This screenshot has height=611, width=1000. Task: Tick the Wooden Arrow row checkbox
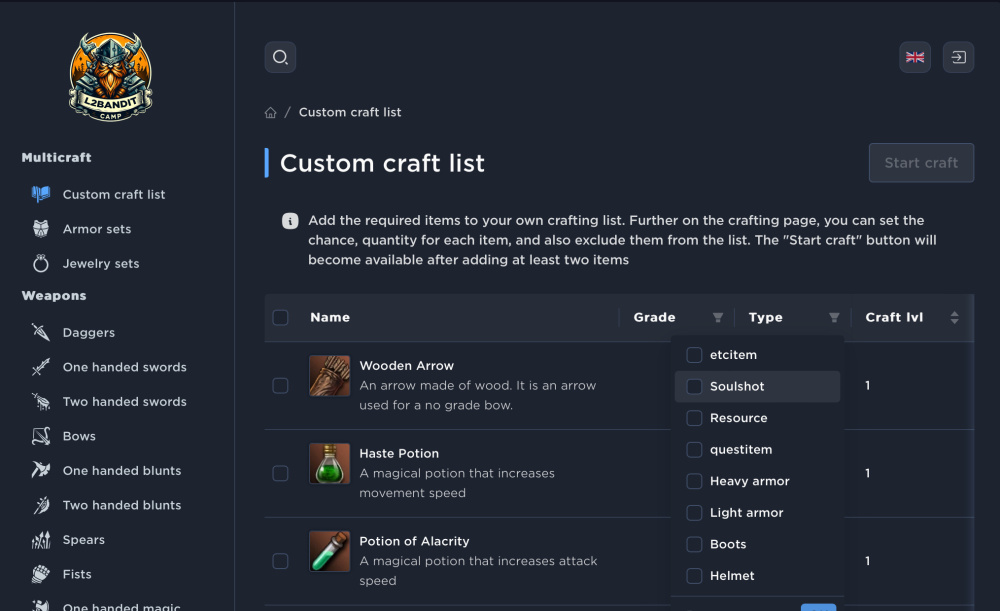(x=281, y=386)
